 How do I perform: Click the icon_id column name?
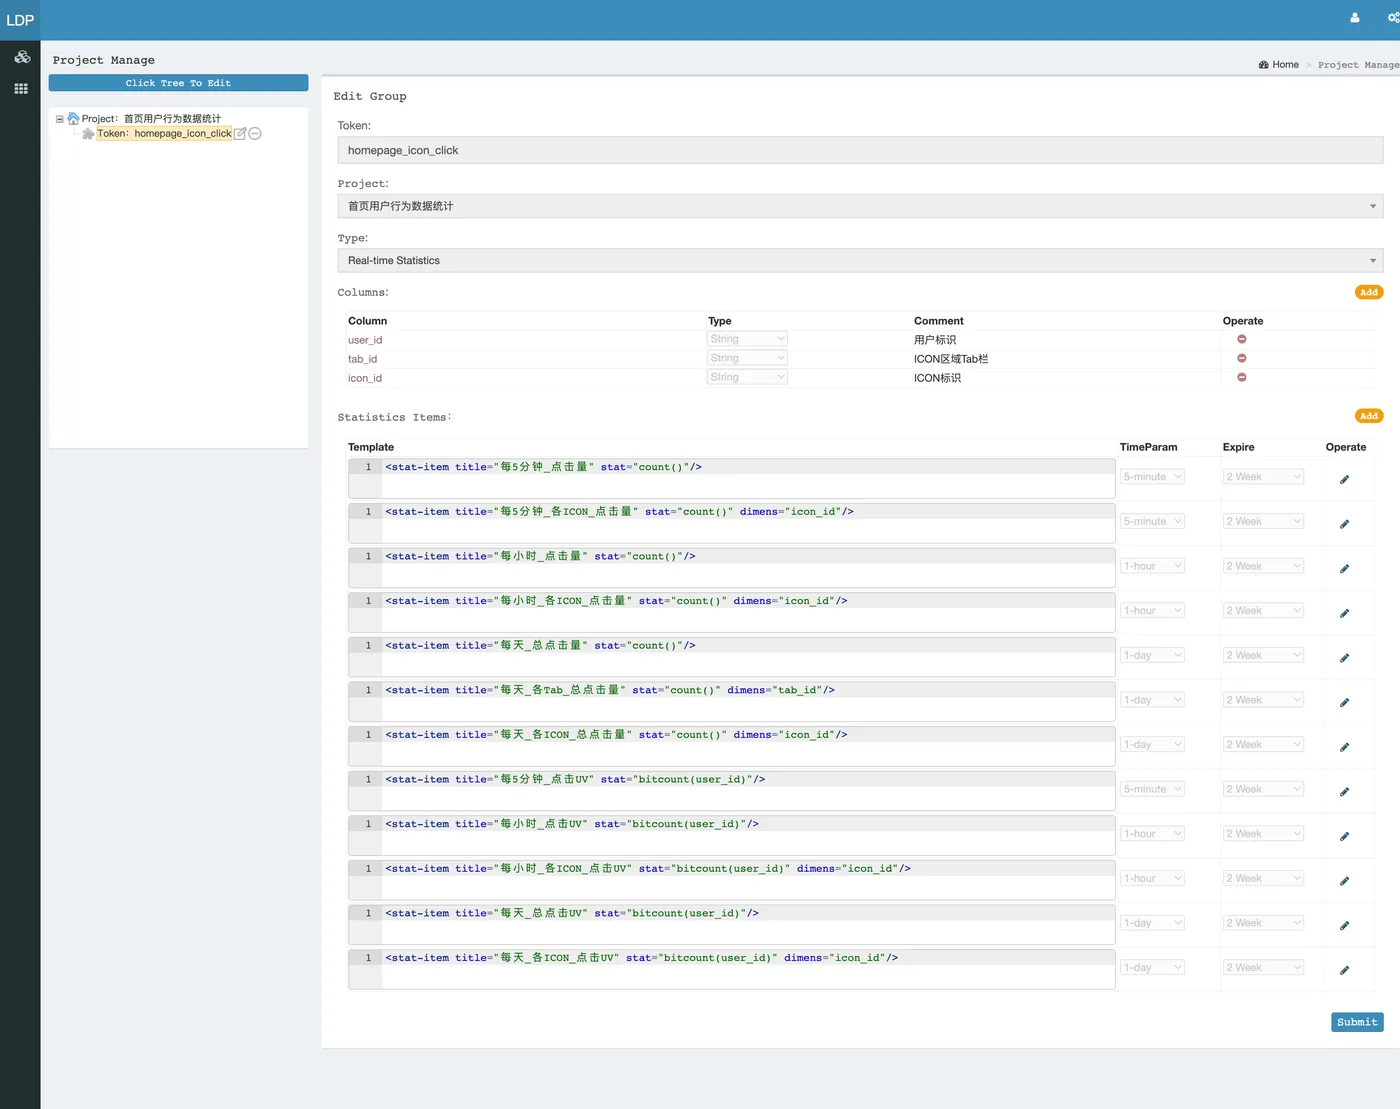click(x=365, y=378)
